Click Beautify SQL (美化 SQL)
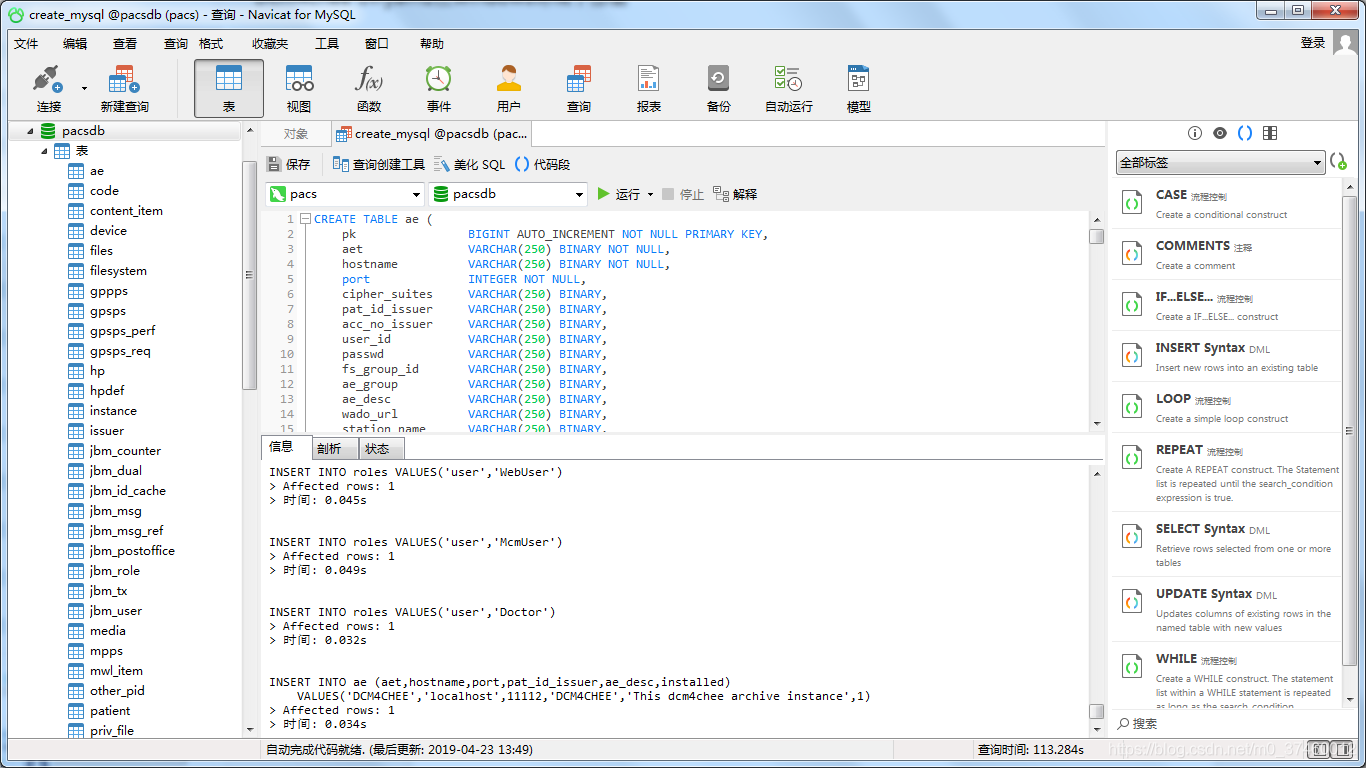Viewport: 1366px width, 768px height. pos(469,164)
